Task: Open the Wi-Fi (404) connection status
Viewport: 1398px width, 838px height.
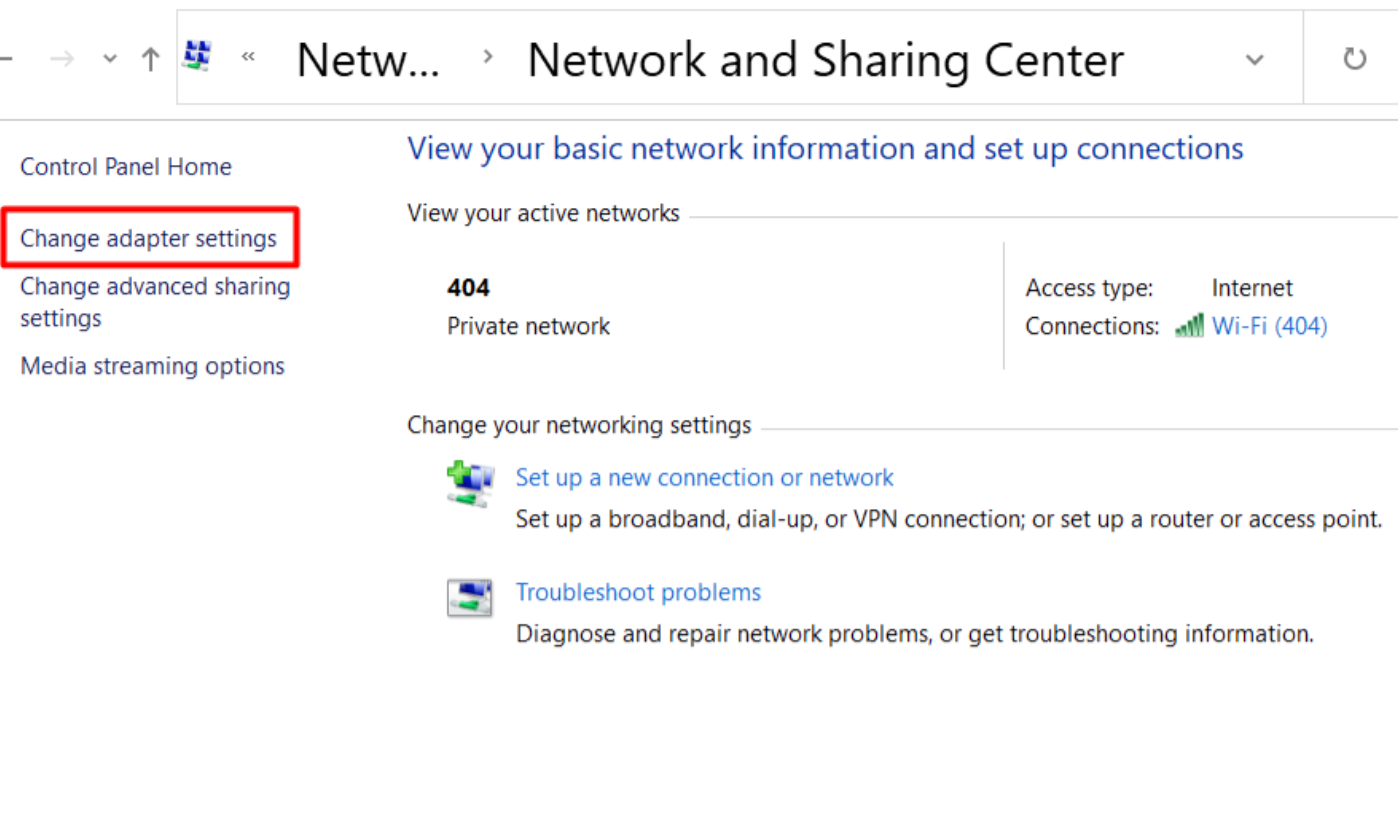Action: click(1269, 326)
